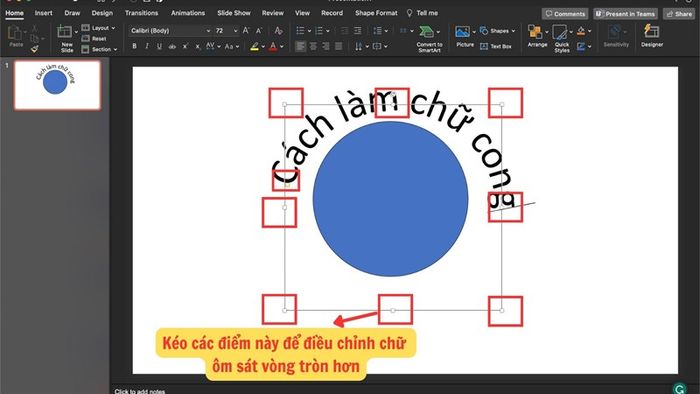
Task: Click the Comments button
Action: coord(565,14)
